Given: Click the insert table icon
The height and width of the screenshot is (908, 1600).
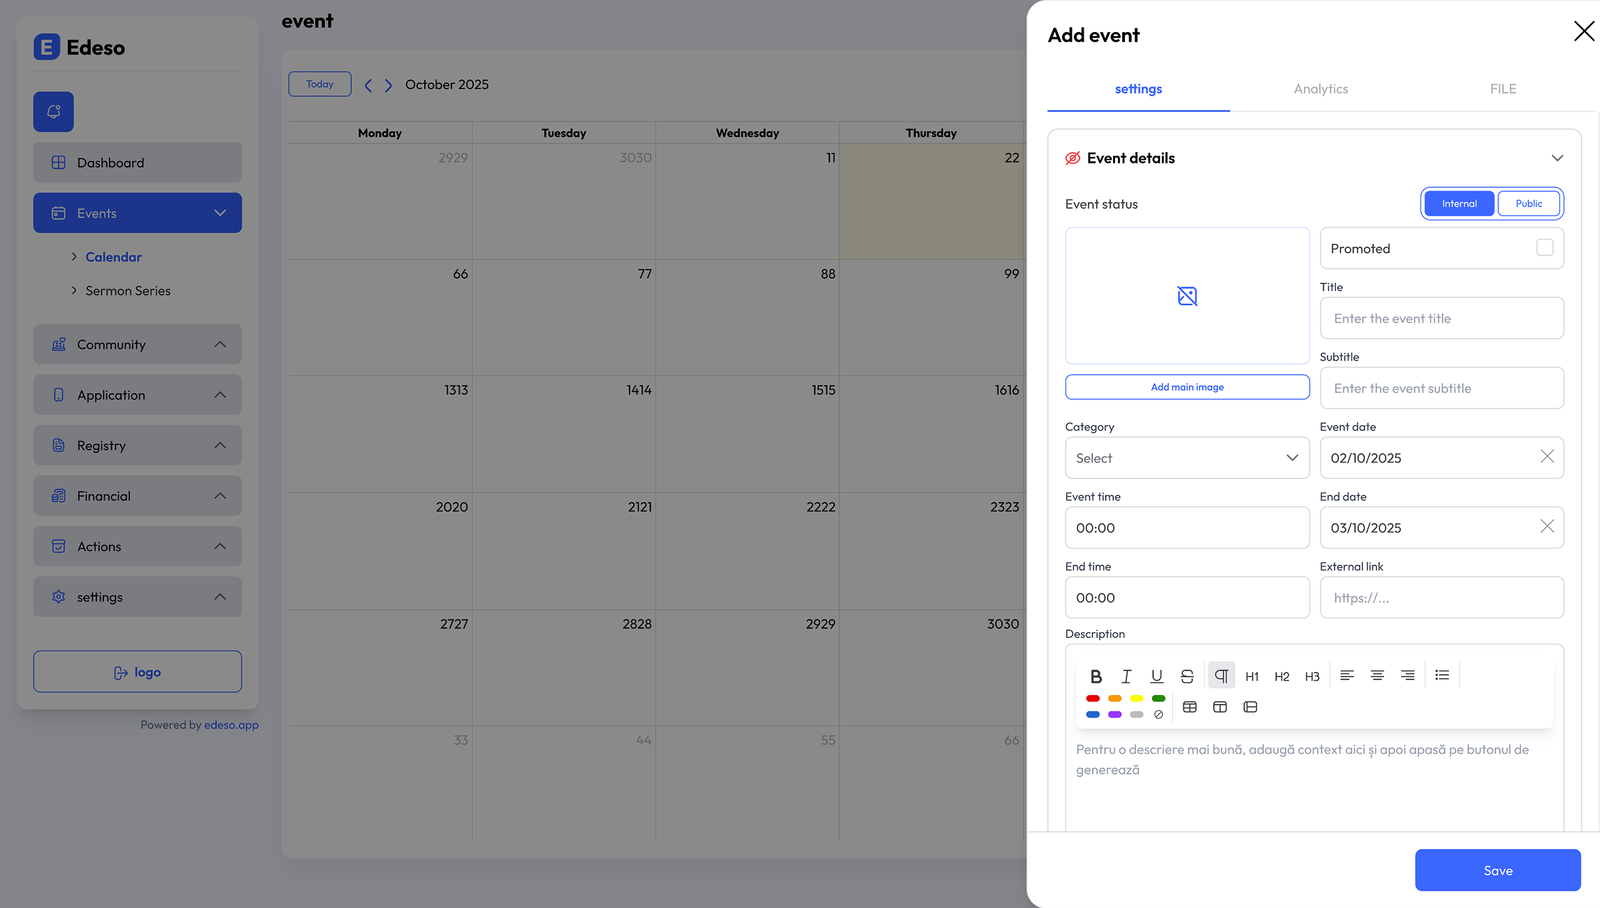Looking at the screenshot, I should [1190, 707].
